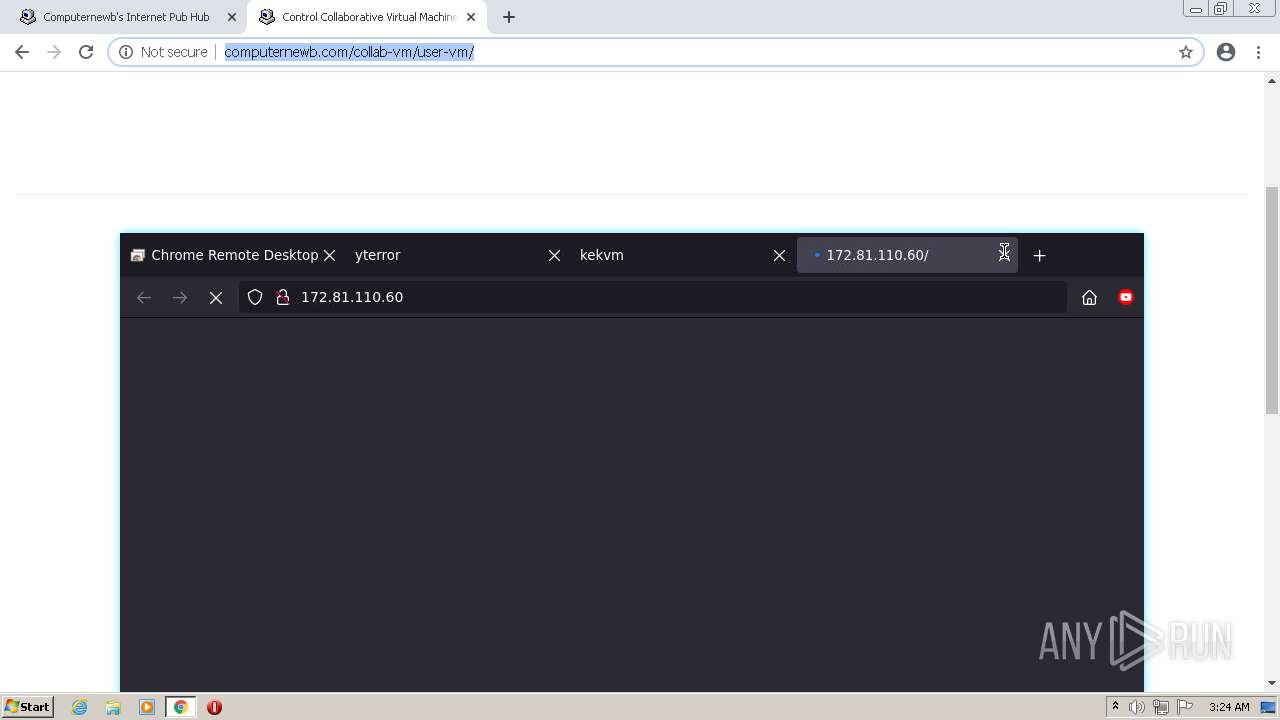Close the 172.81.110.60/ tab in VM
The height and width of the screenshot is (720, 1280).
pos(1004,255)
